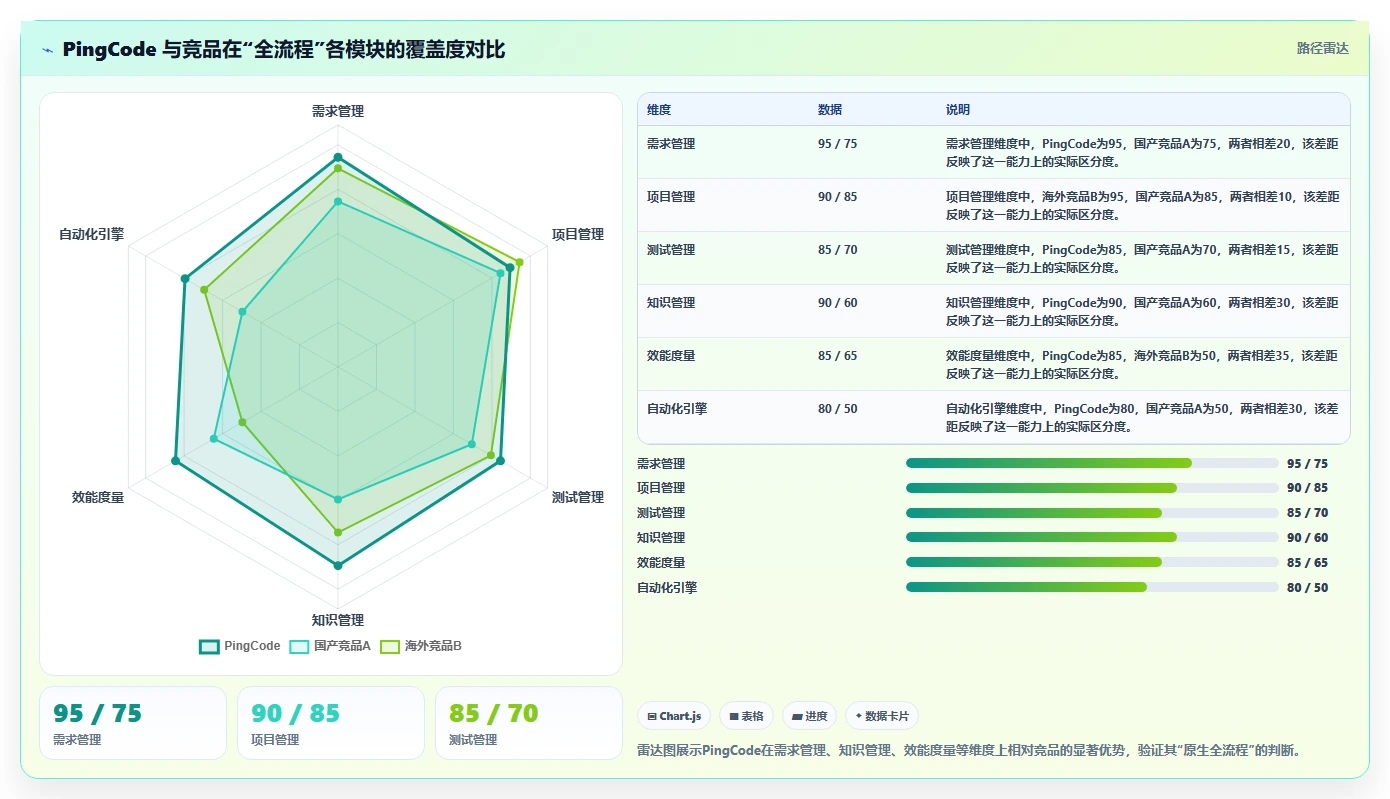This screenshot has width=1390, height=799.
Task: Toggle the 海外竞品B legend swatch
Action: pos(389,646)
